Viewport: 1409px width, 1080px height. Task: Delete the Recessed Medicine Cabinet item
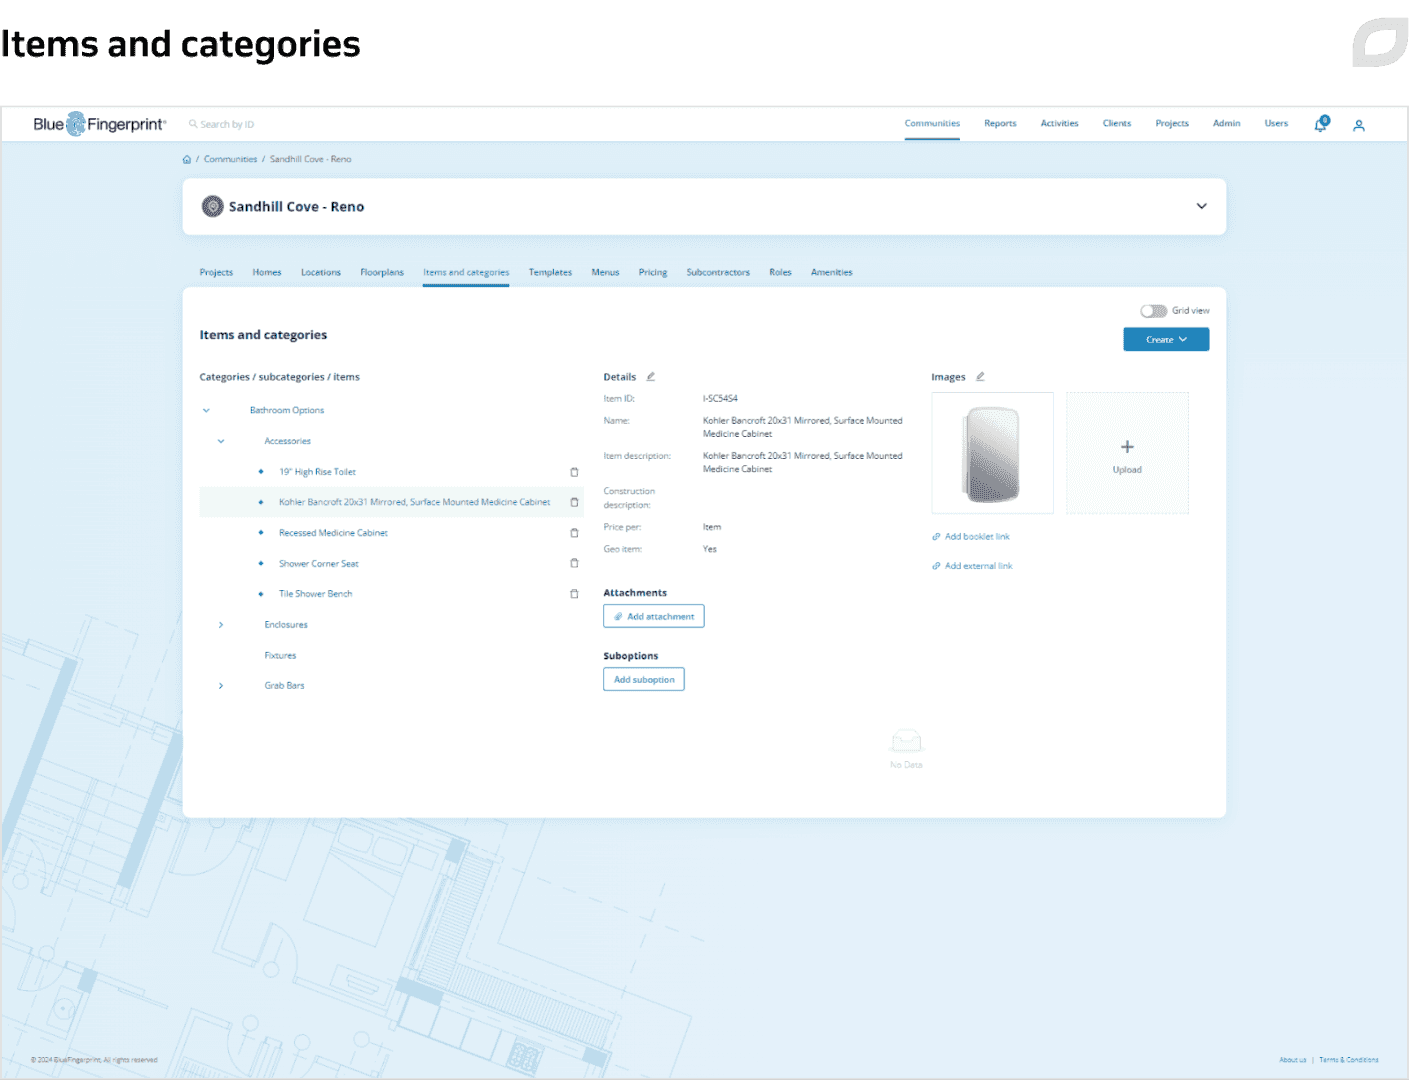point(574,533)
